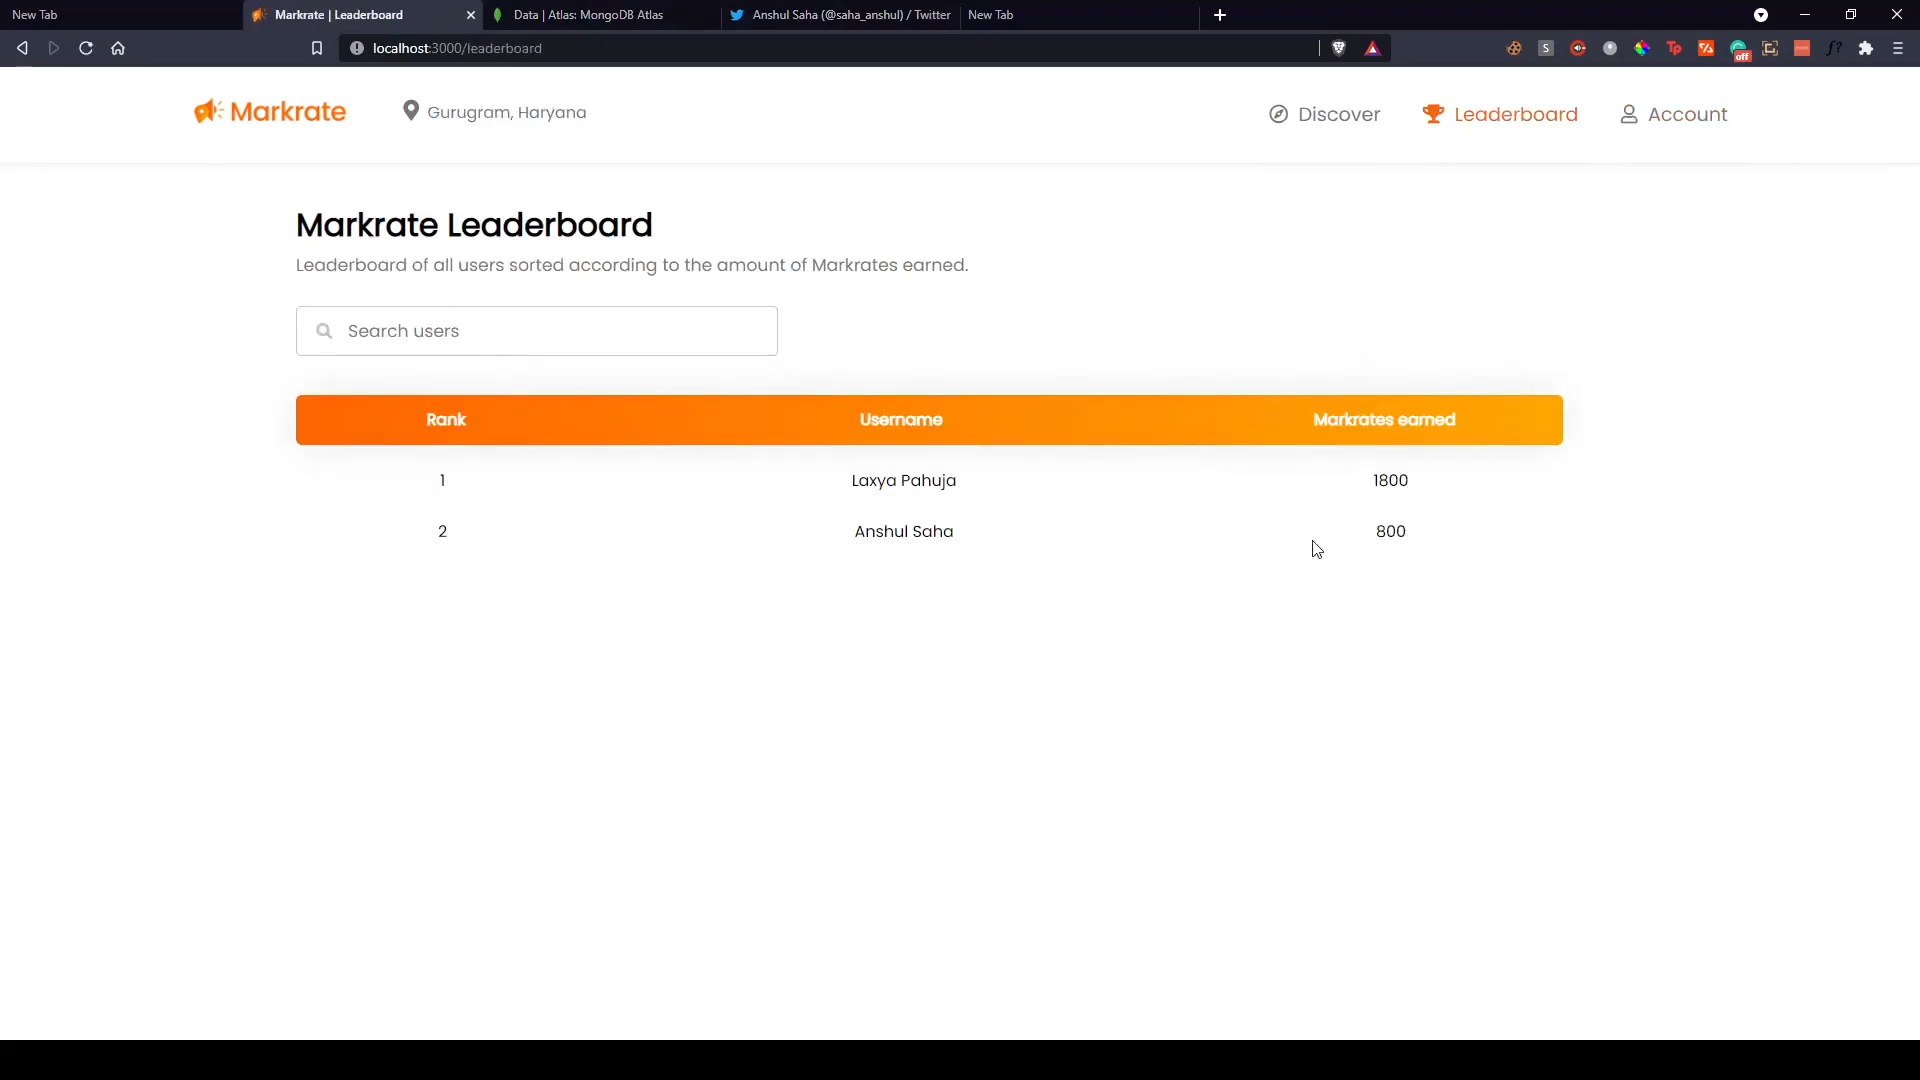Open a new tab with plus button
The width and height of the screenshot is (1920, 1080).
[1220, 15]
